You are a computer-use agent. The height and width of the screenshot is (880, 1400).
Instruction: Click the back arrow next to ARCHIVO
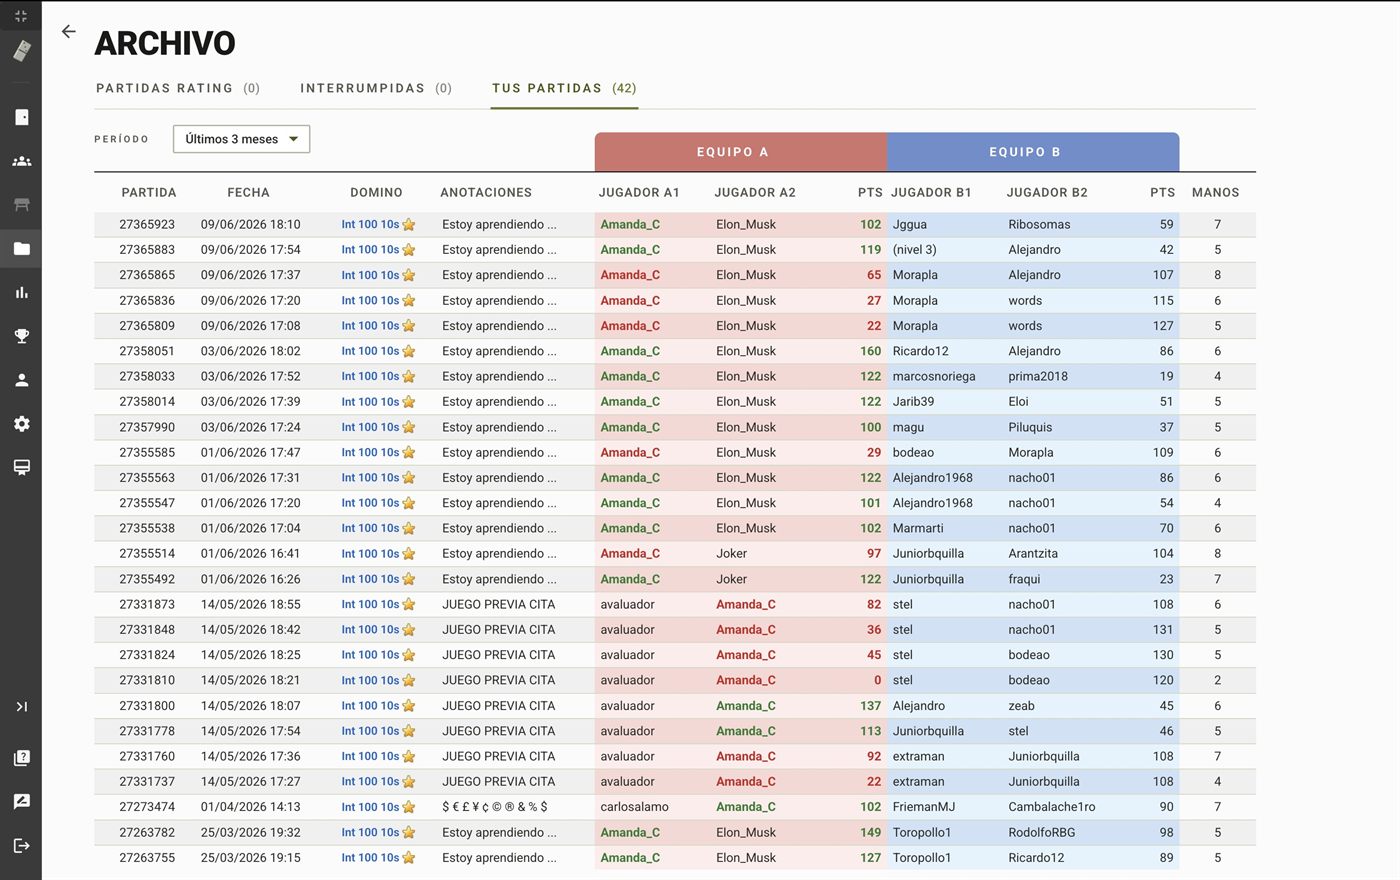68,32
